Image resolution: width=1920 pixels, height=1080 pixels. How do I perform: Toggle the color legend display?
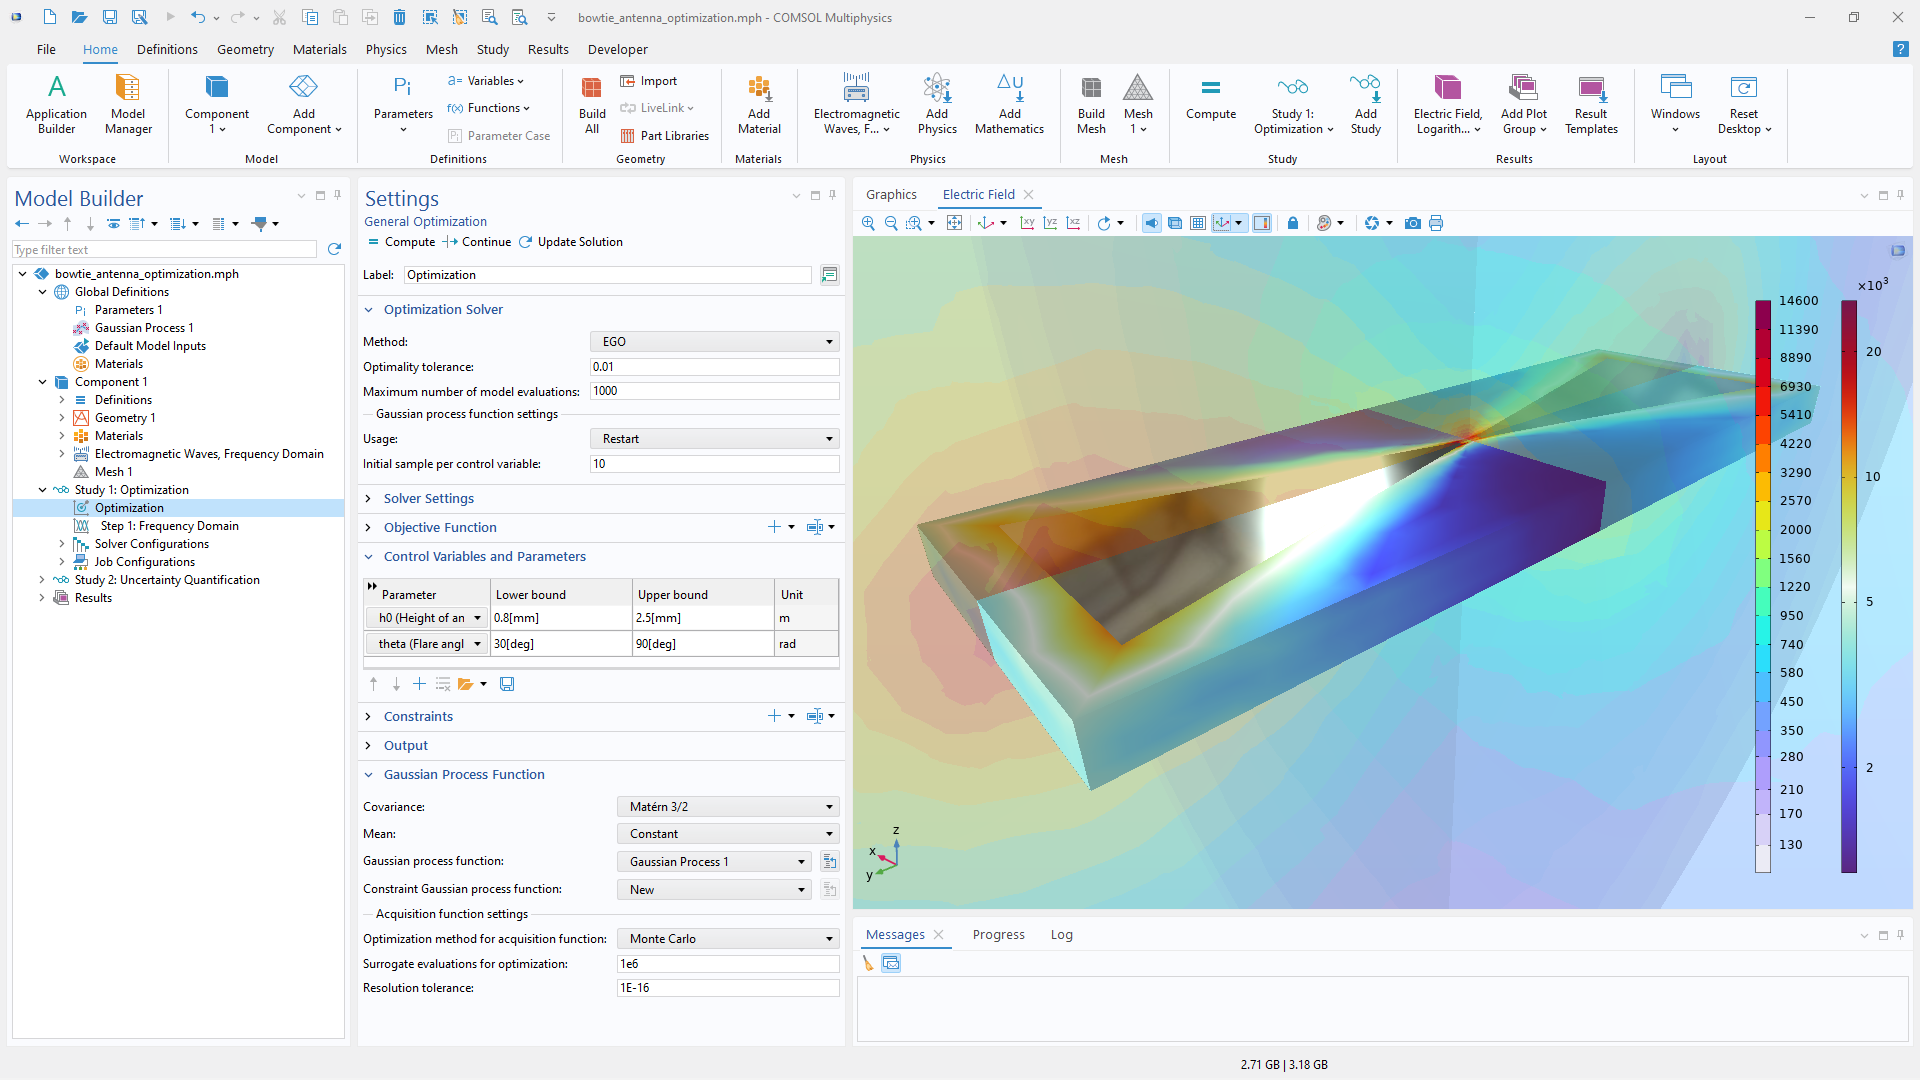tap(1262, 223)
